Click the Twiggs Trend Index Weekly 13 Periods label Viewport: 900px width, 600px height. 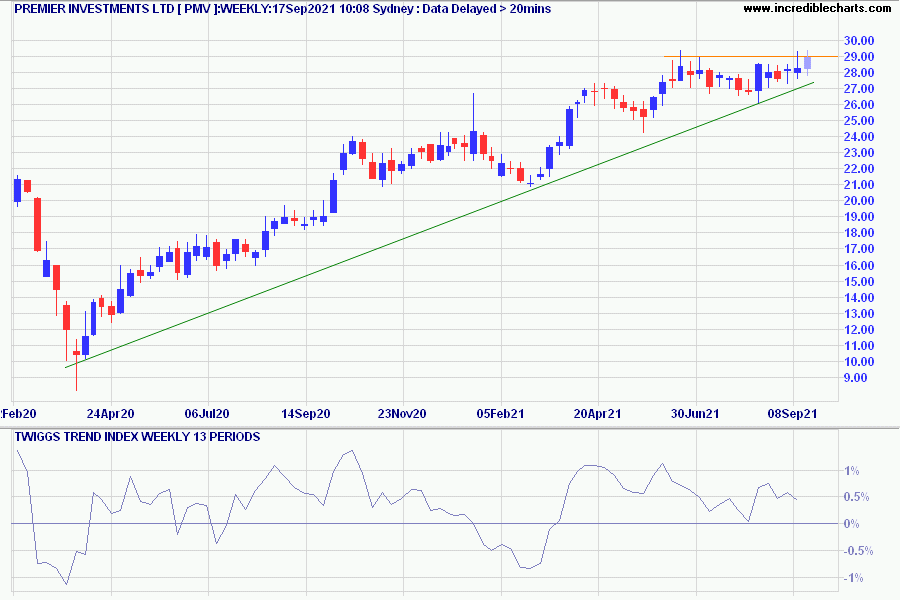[137, 437]
